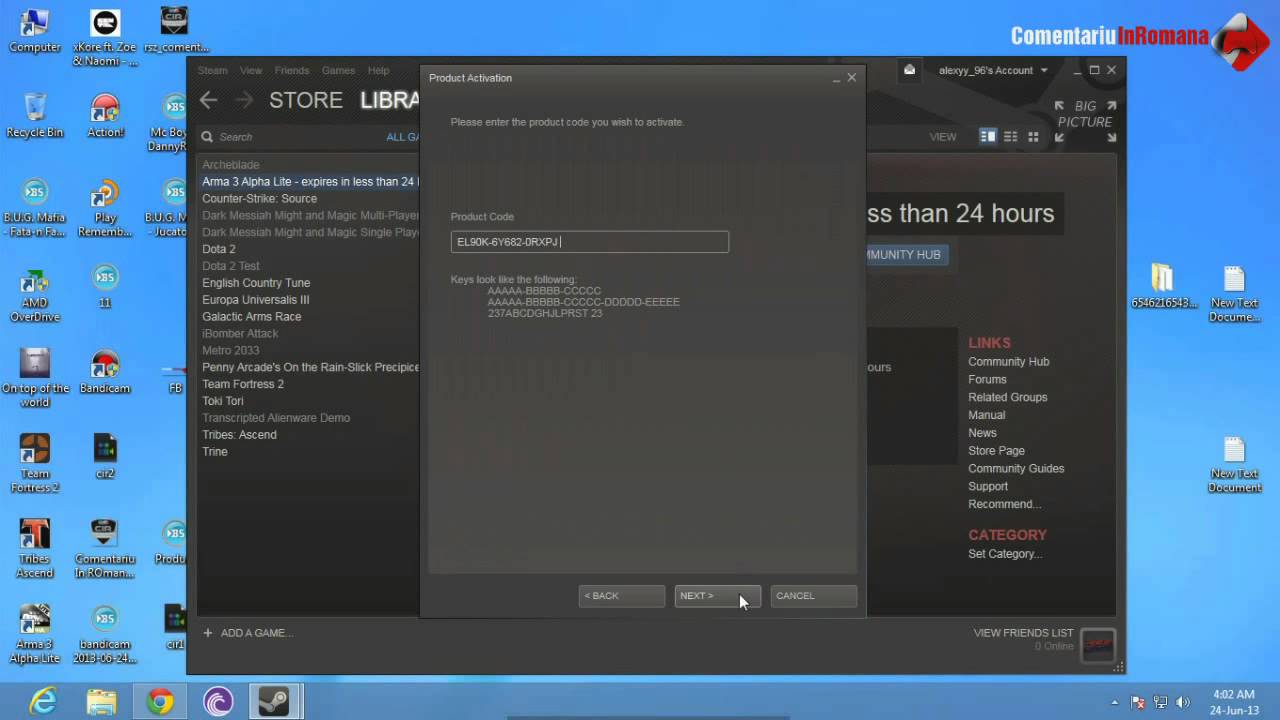Open the AMD OverDrive desktop icon
This screenshot has height=720, width=1280.
pos(35,294)
